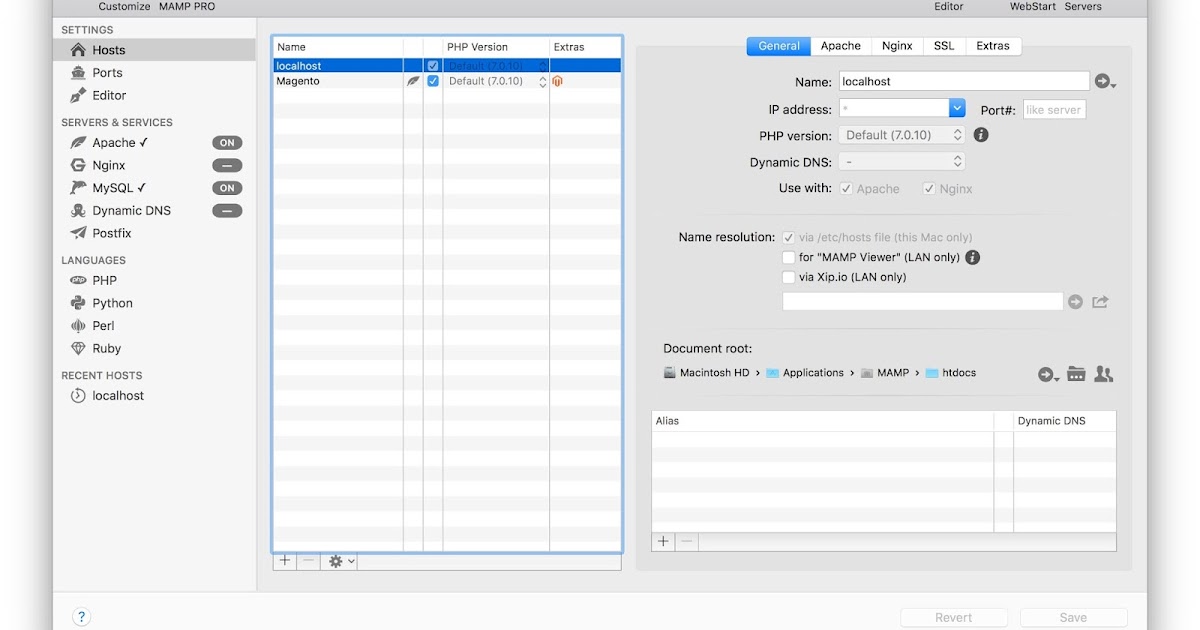The image size is (1200, 630).
Task: Open Magento row PHP version stepper
Action: [543, 82]
